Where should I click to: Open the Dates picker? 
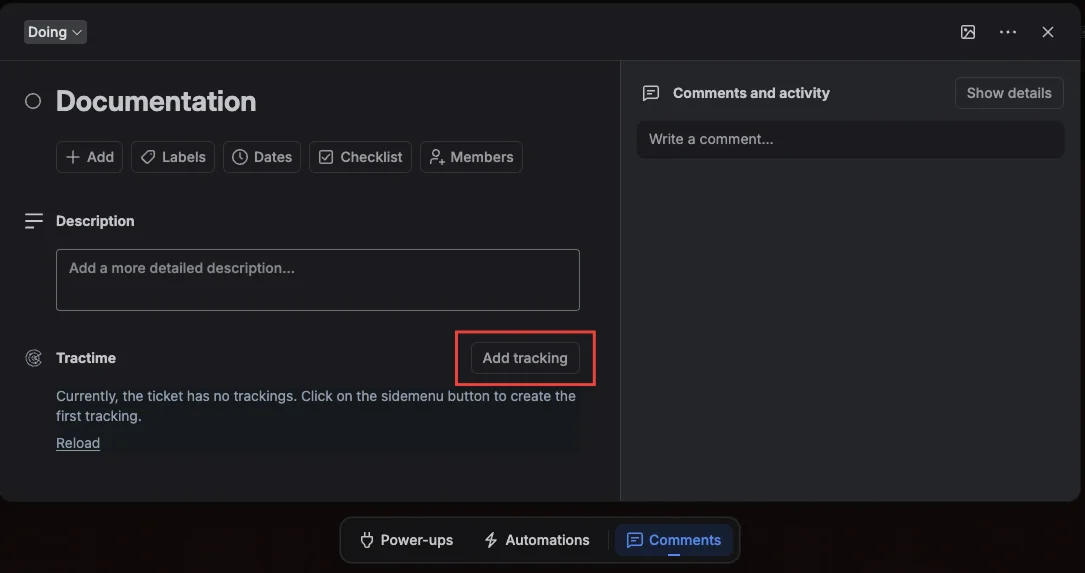[262, 157]
